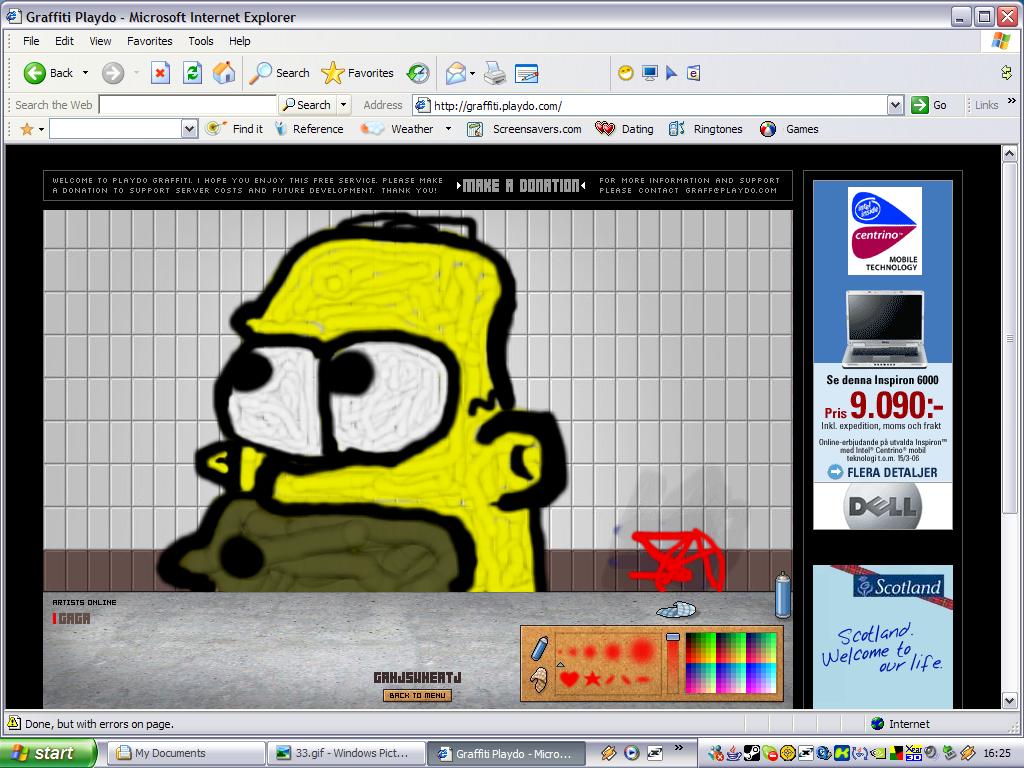Open the Help menu
Screen dimensions: 1024x768
pos(239,40)
